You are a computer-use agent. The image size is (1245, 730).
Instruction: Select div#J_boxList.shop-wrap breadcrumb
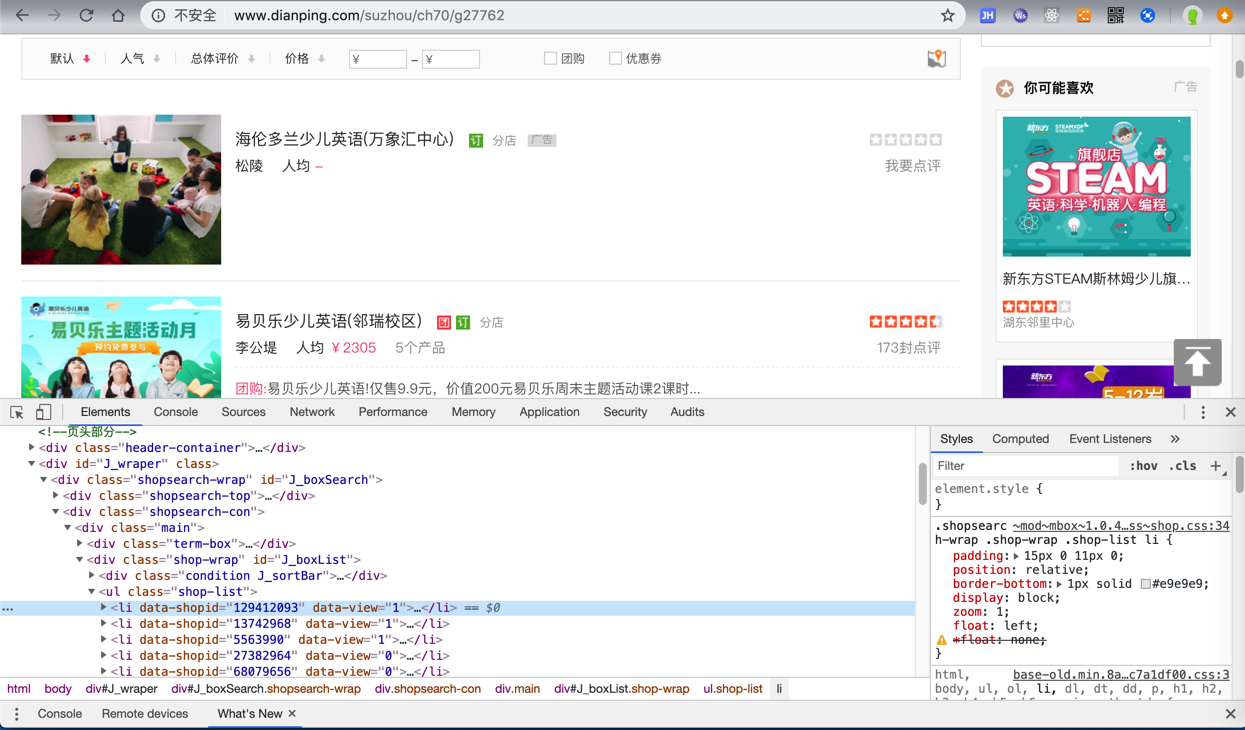tap(621, 689)
